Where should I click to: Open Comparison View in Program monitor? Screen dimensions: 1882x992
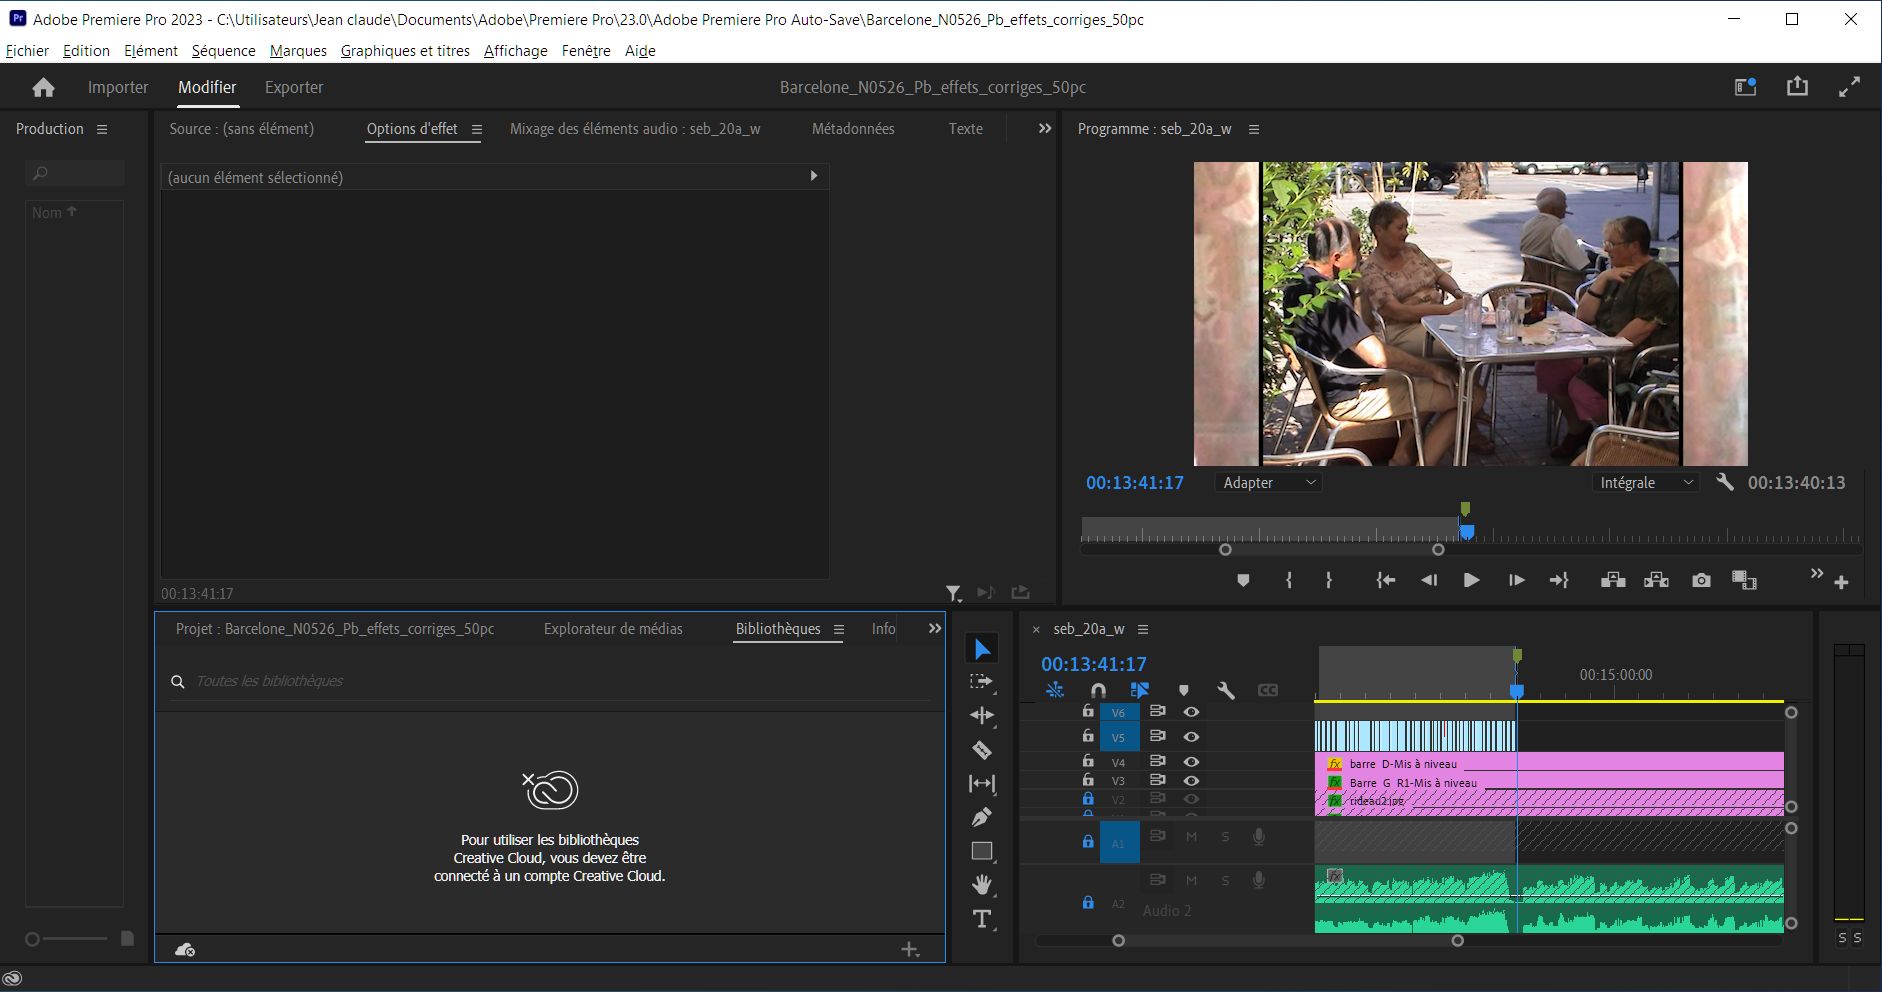pyautogui.click(x=1744, y=580)
